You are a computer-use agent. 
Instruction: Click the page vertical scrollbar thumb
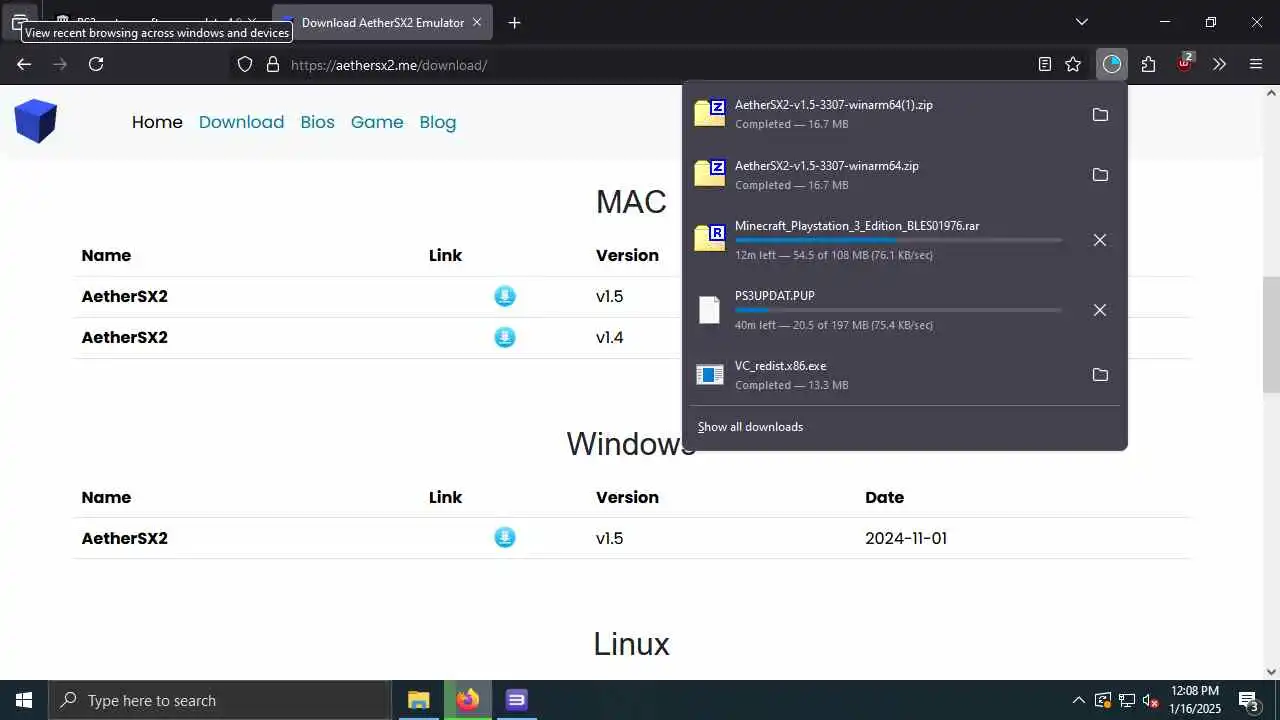tap(1271, 335)
